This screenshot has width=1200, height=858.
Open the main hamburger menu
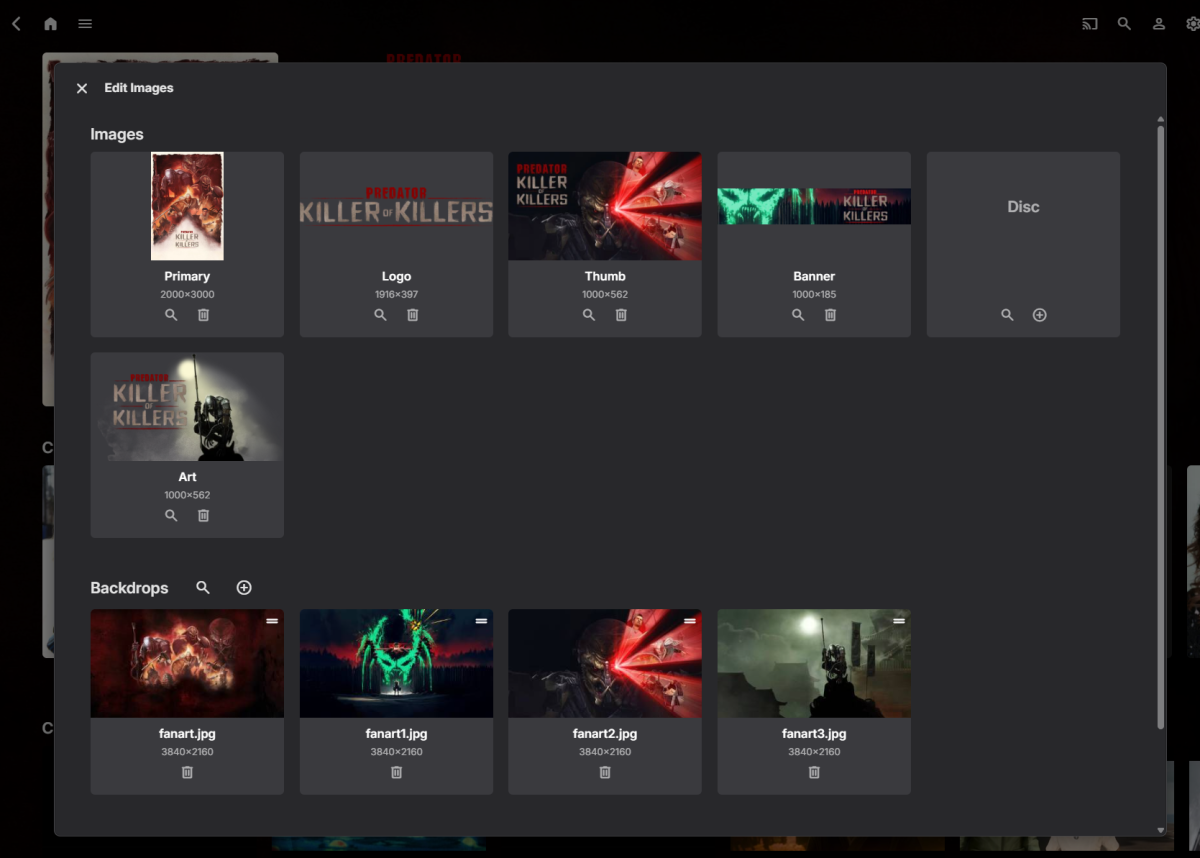(x=85, y=23)
